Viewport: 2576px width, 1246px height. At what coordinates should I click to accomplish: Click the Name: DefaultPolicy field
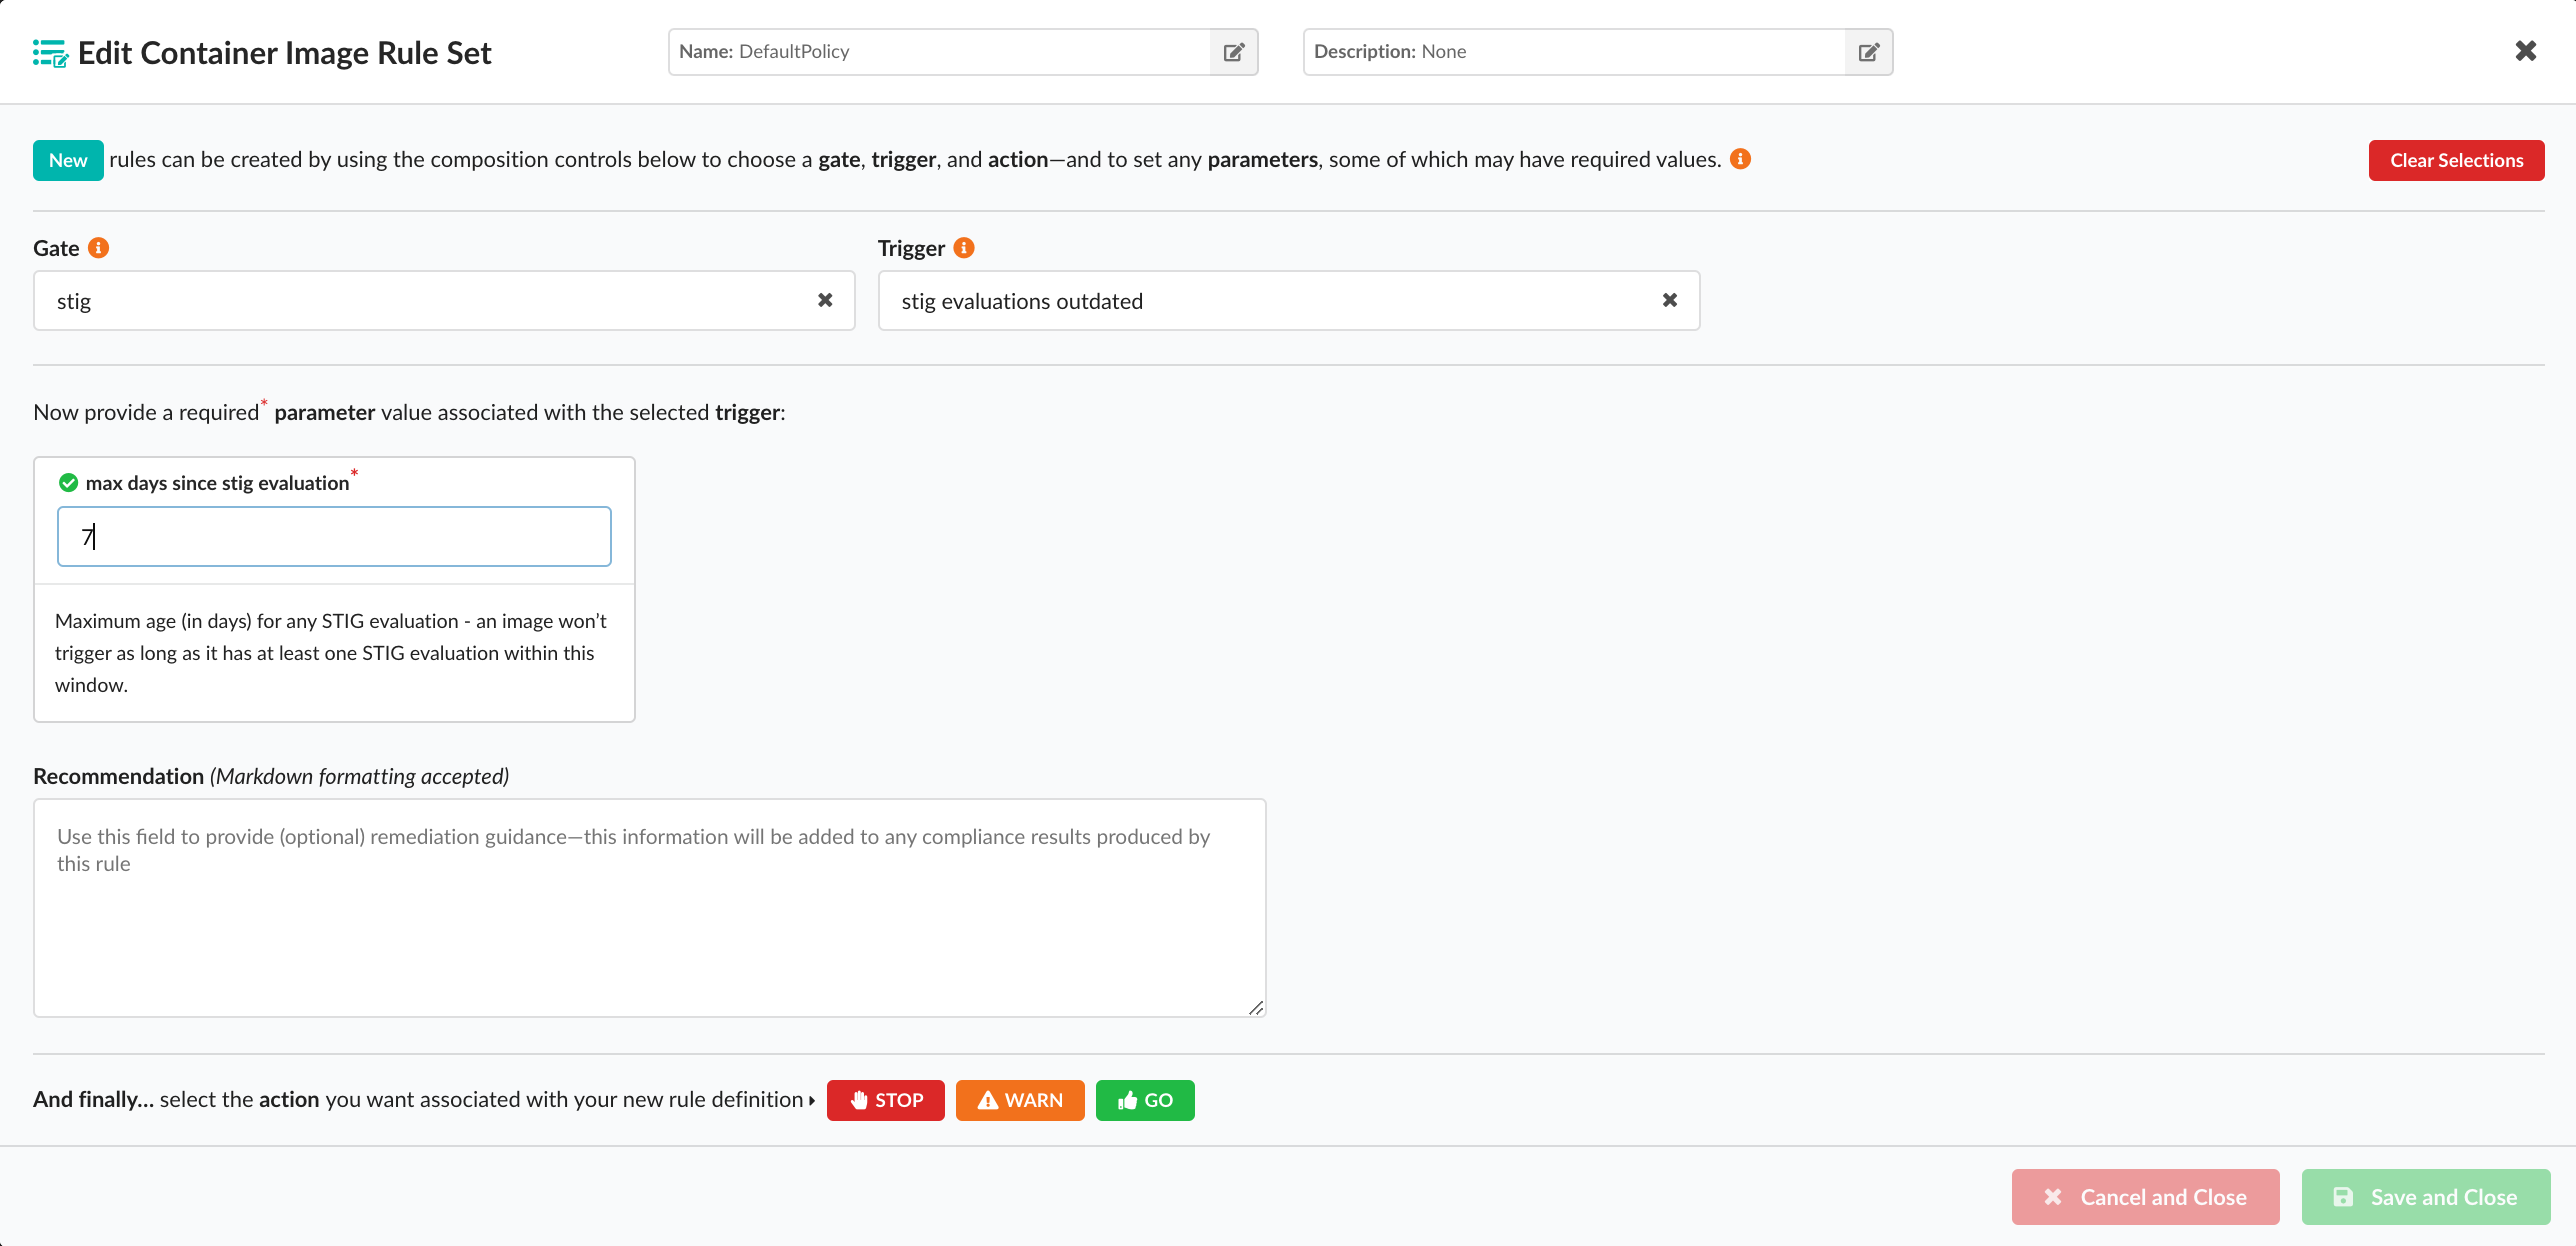pos(938,52)
